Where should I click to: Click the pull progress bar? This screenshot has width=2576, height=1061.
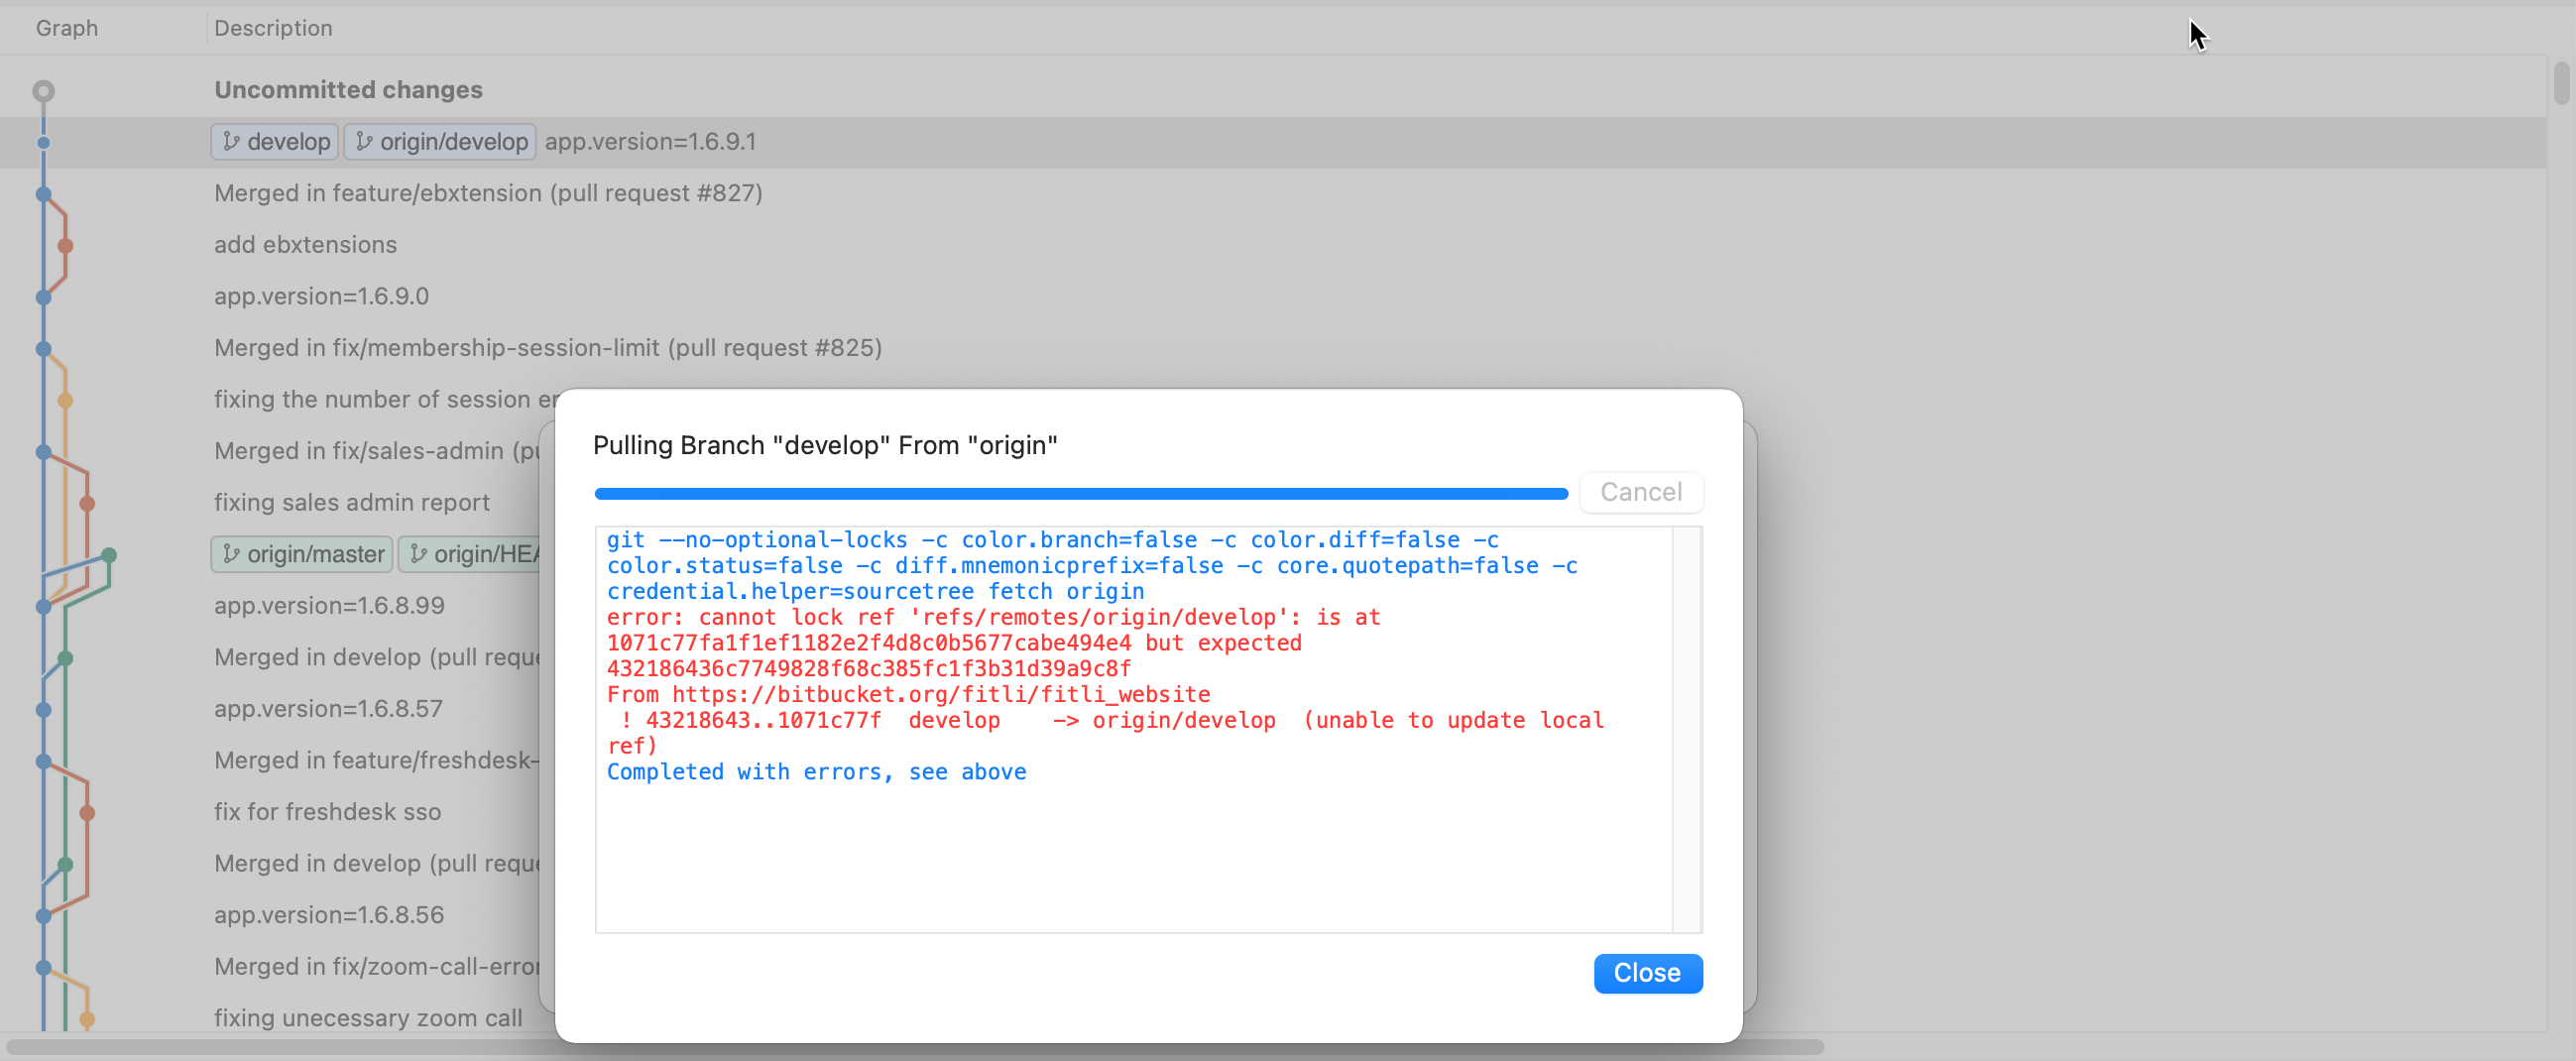tap(1080, 493)
